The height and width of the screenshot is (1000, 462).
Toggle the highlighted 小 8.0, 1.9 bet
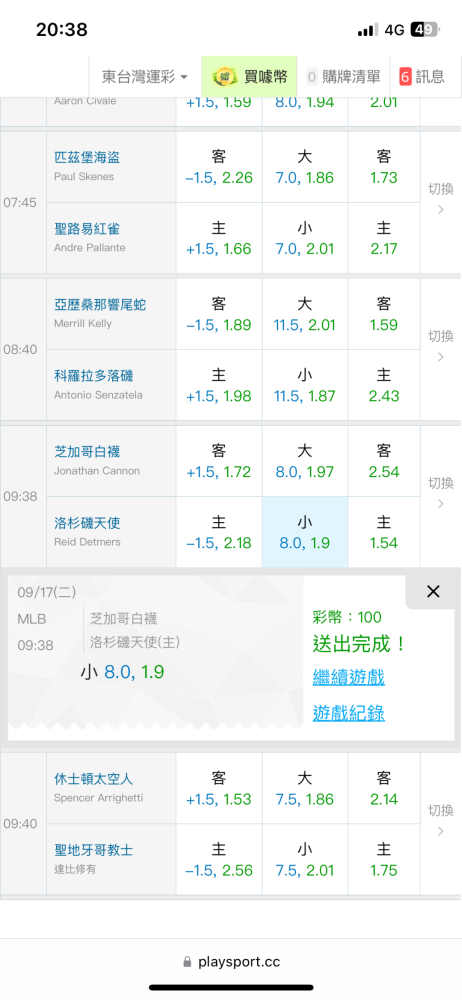pyautogui.click(x=305, y=533)
